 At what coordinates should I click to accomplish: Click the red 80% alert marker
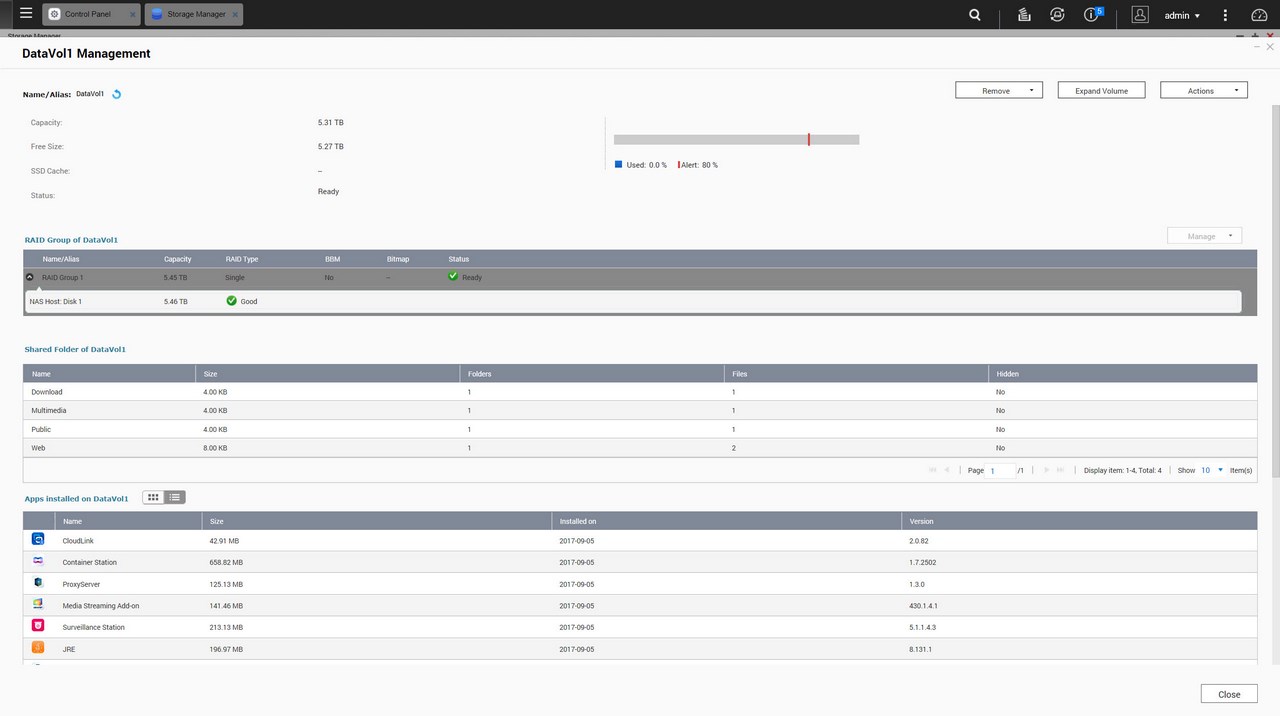coord(809,140)
